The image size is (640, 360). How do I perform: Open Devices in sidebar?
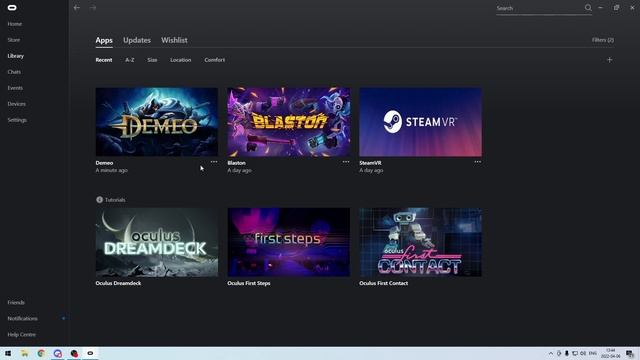pyautogui.click(x=16, y=104)
